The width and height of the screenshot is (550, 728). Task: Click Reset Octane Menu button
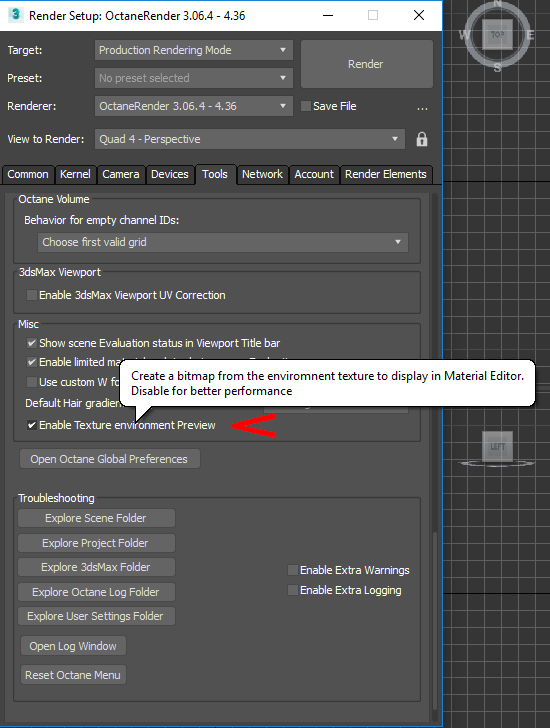73,675
